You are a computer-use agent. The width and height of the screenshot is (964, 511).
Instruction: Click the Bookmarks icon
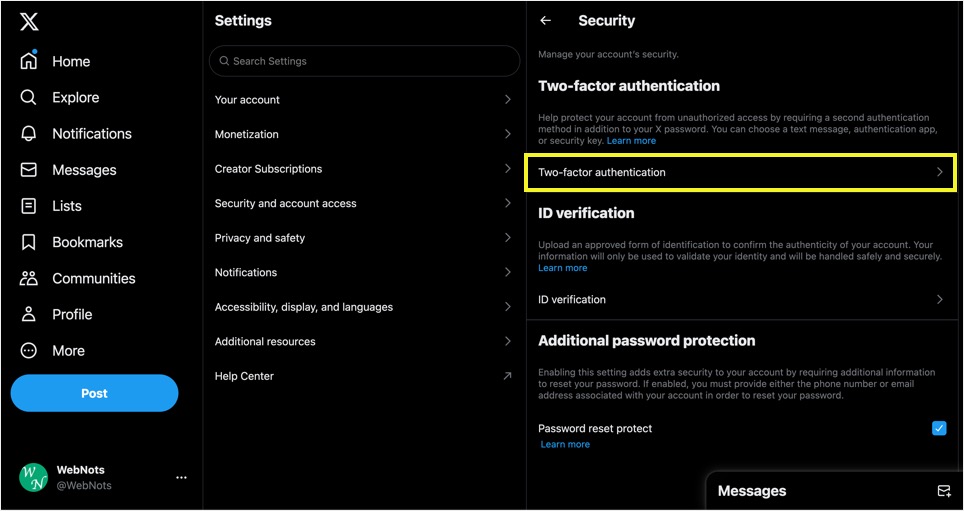28,242
